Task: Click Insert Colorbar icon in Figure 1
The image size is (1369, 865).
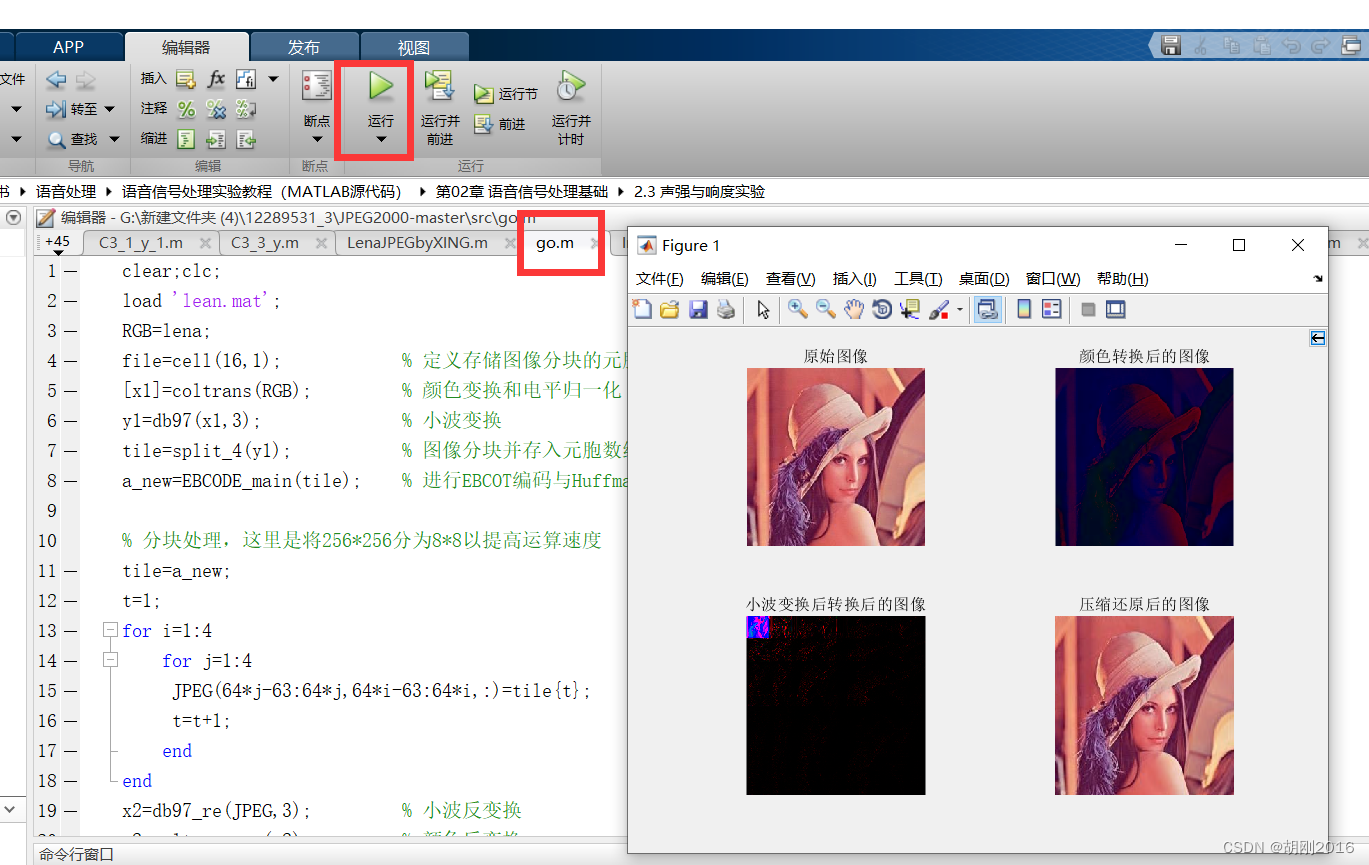Action: (x=1024, y=310)
